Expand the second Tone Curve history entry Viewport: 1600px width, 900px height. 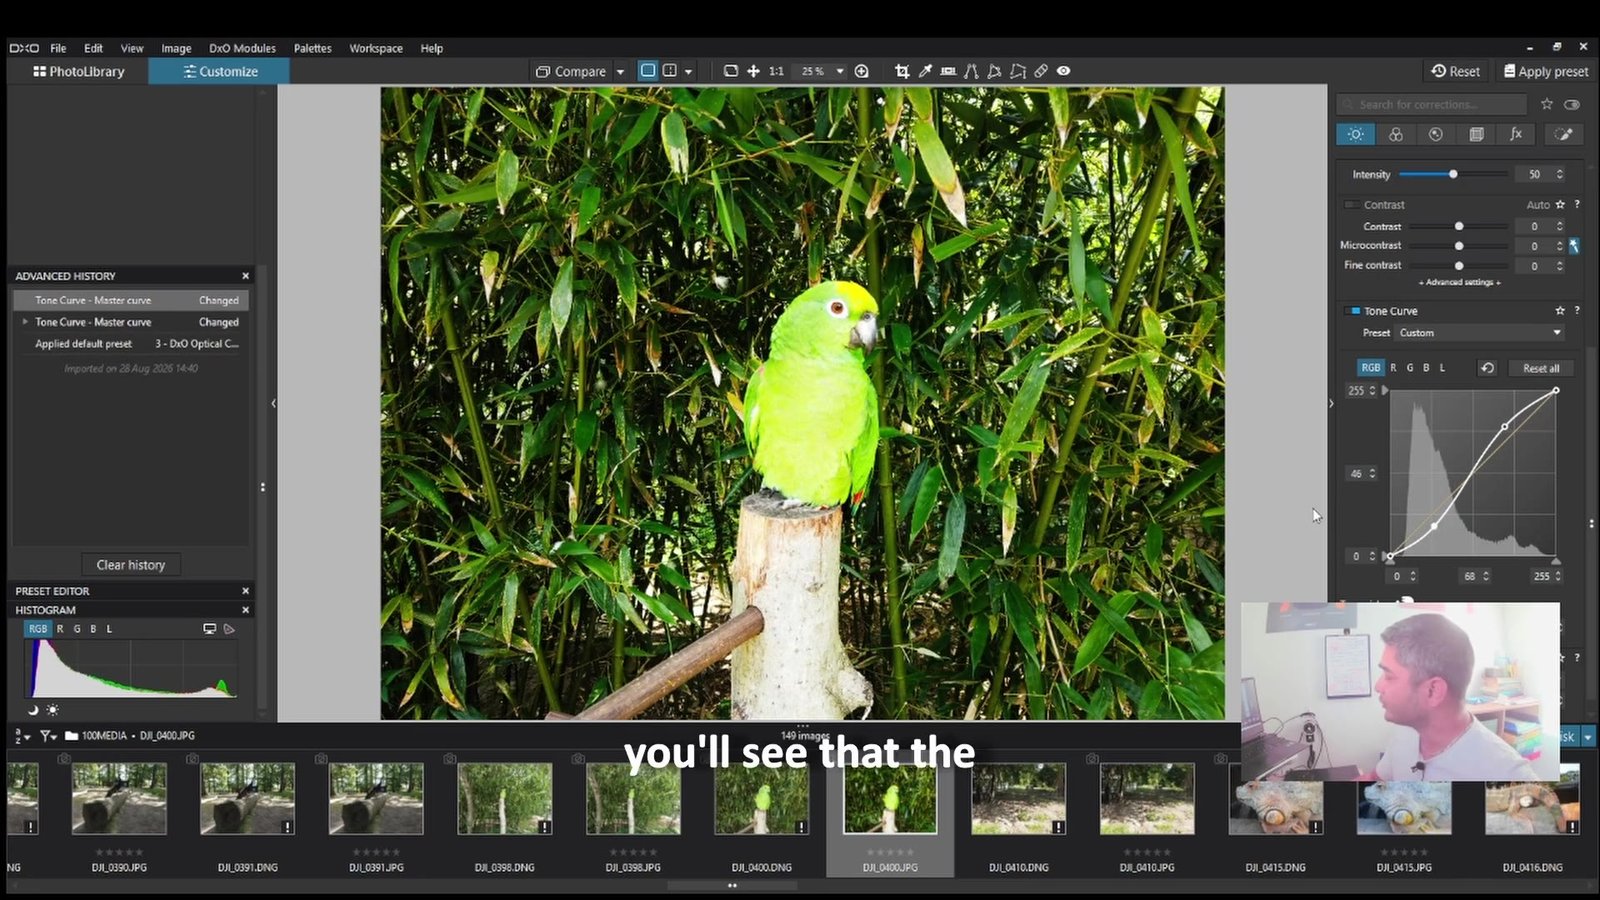[25, 322]
